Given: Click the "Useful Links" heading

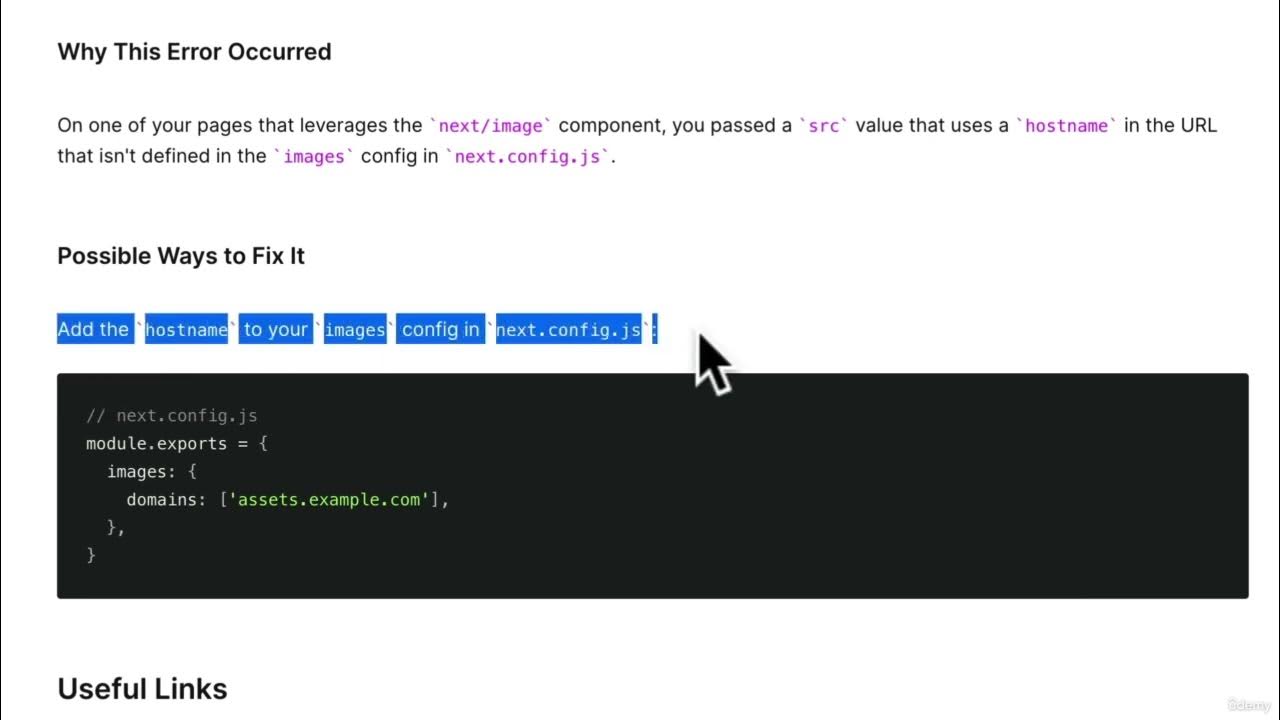Looking at the screenshot, I should (142, 689).
